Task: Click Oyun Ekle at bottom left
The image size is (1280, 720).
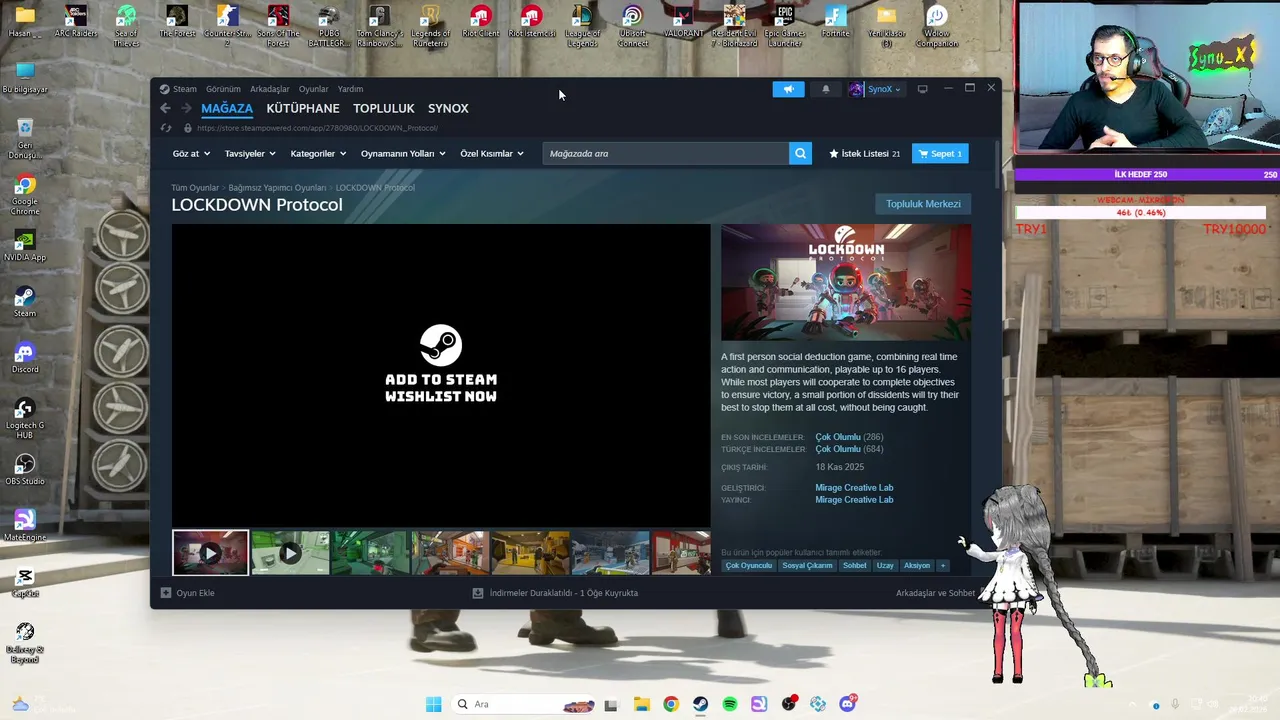Action: coord(188,593)
